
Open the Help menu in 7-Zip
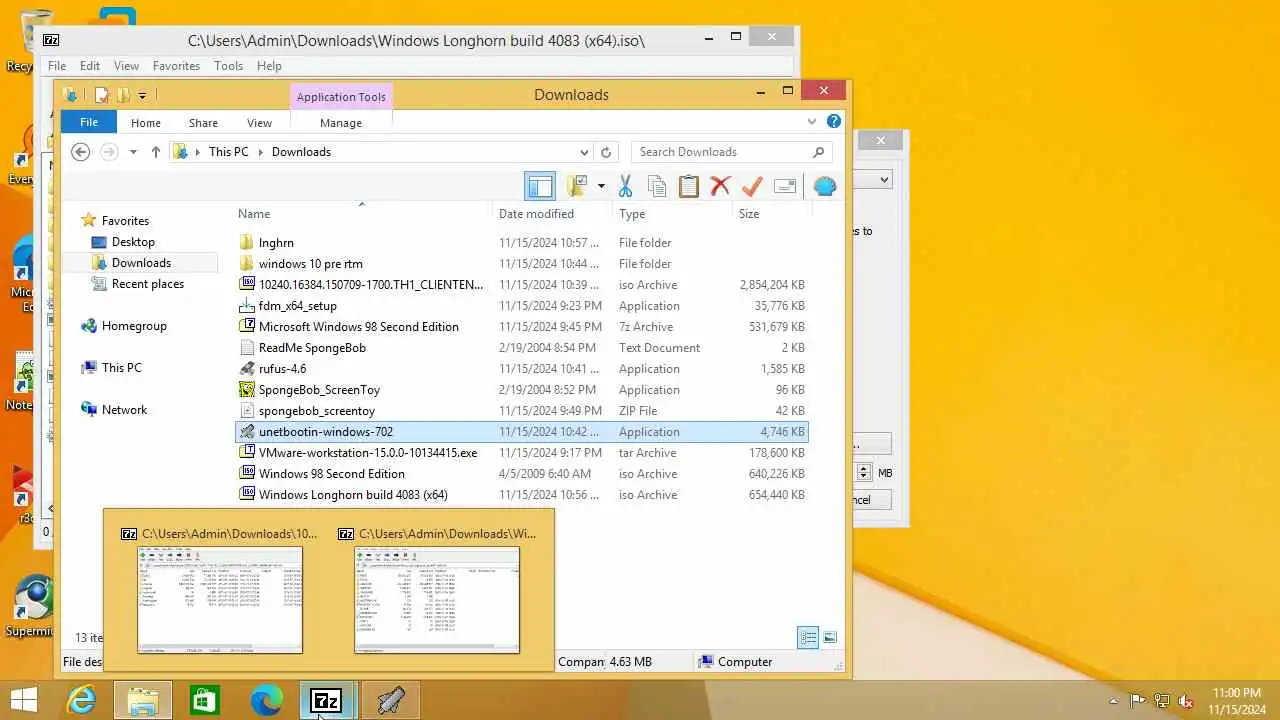[269, 66]
